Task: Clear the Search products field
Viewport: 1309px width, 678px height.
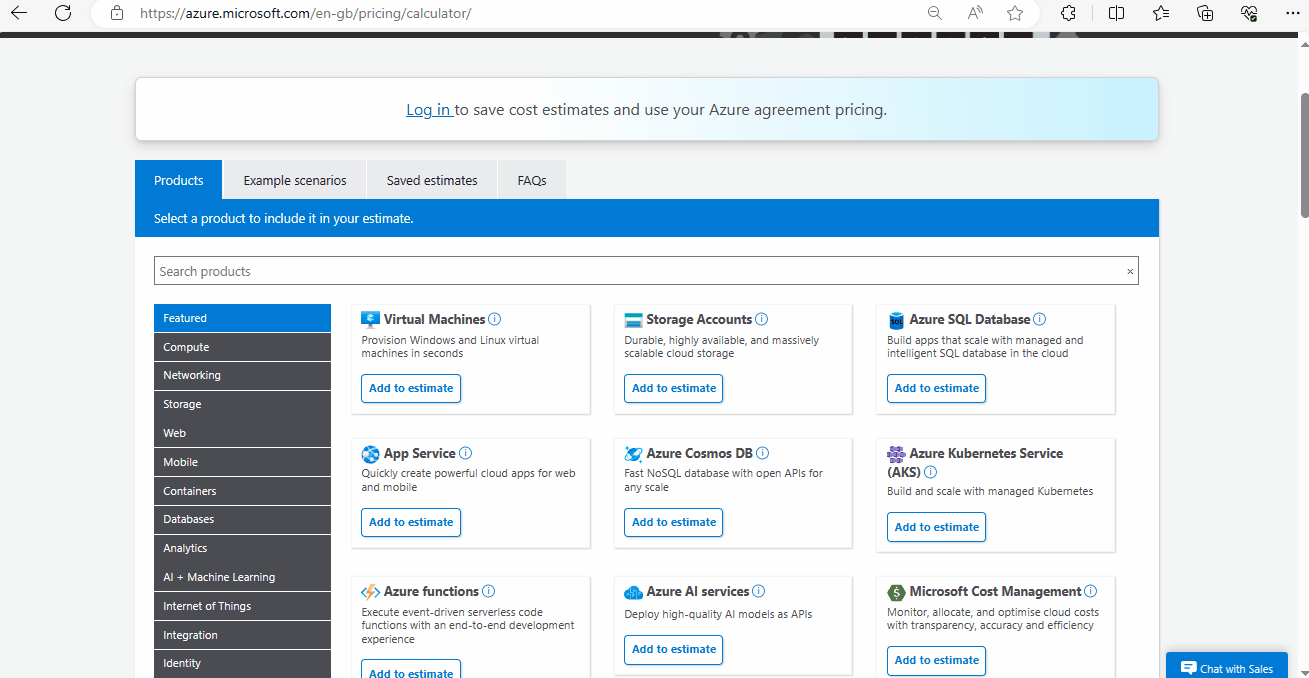Action: tap(1130, 272)
